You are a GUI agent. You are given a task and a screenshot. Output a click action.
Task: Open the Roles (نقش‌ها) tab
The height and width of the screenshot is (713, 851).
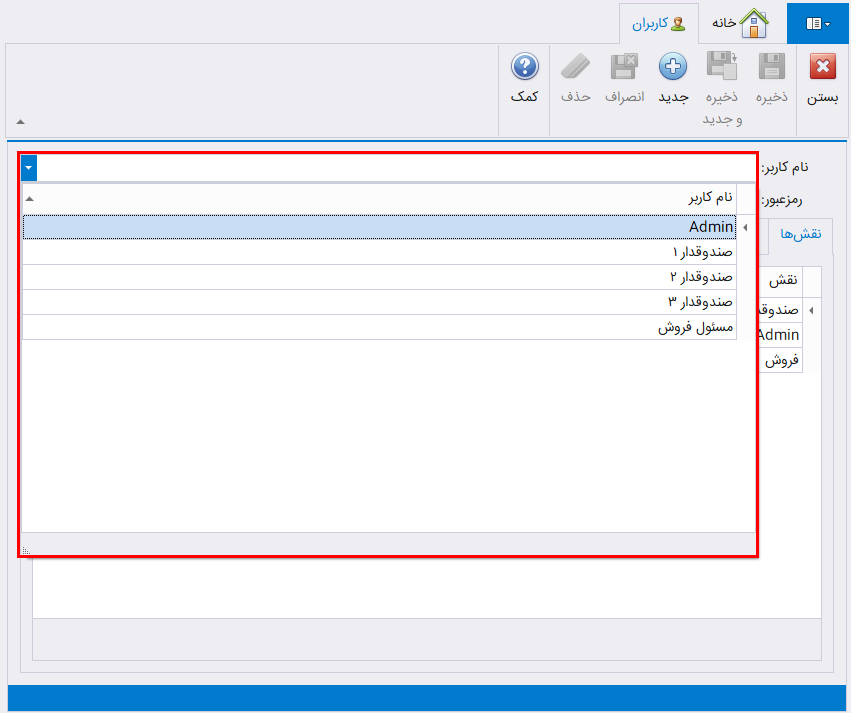[800, 233]
